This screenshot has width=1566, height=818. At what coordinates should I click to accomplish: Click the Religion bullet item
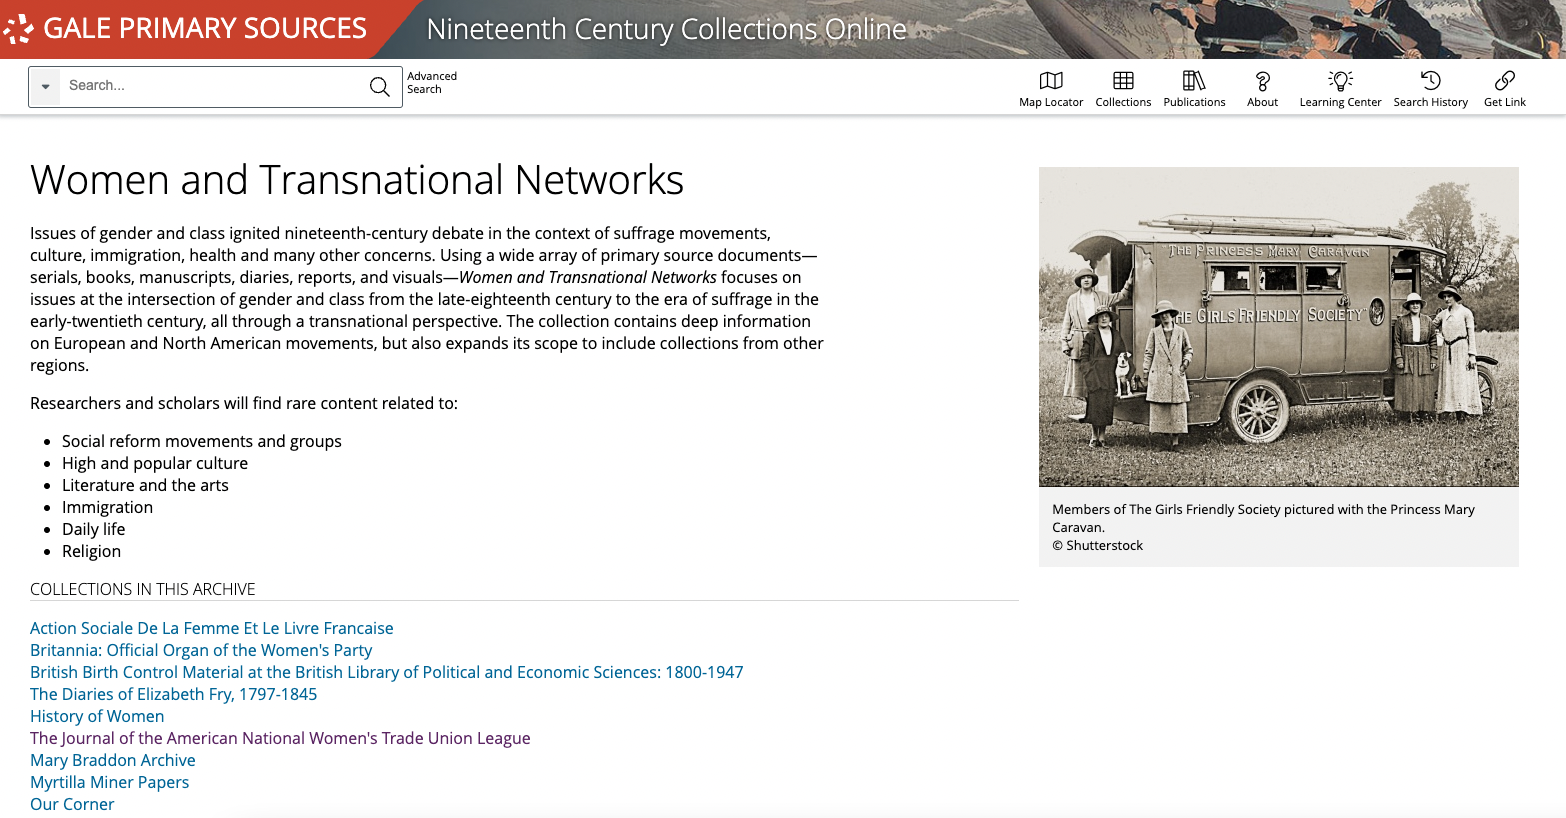click(x=91, y=551)
